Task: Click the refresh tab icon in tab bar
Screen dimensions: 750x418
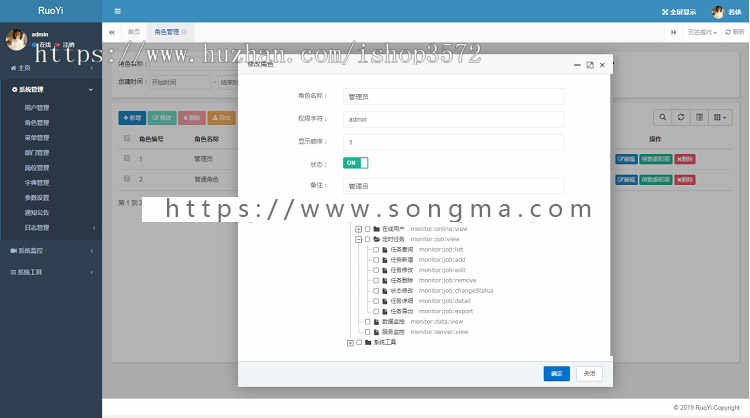Action: click(x=728, y=32)
